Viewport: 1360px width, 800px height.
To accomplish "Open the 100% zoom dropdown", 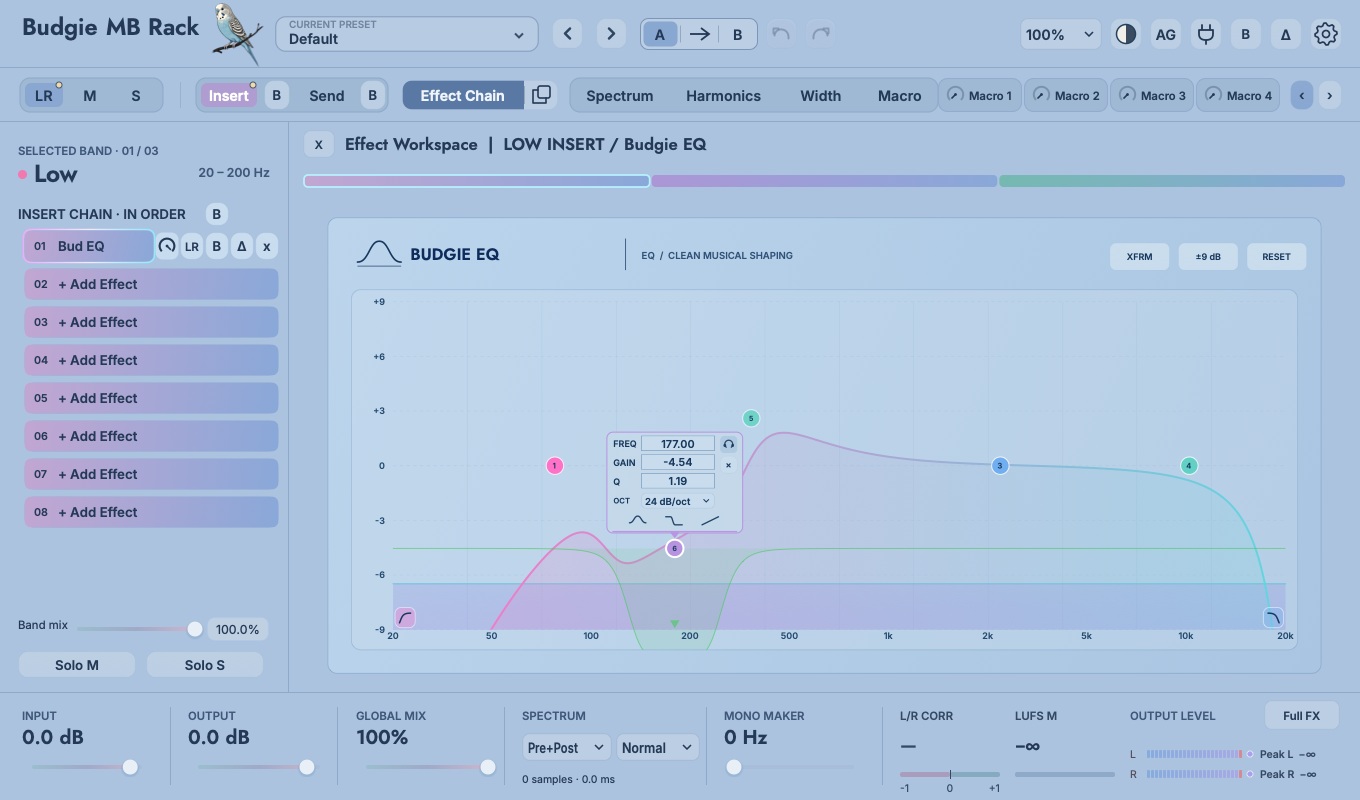I will pos(1061,34).
